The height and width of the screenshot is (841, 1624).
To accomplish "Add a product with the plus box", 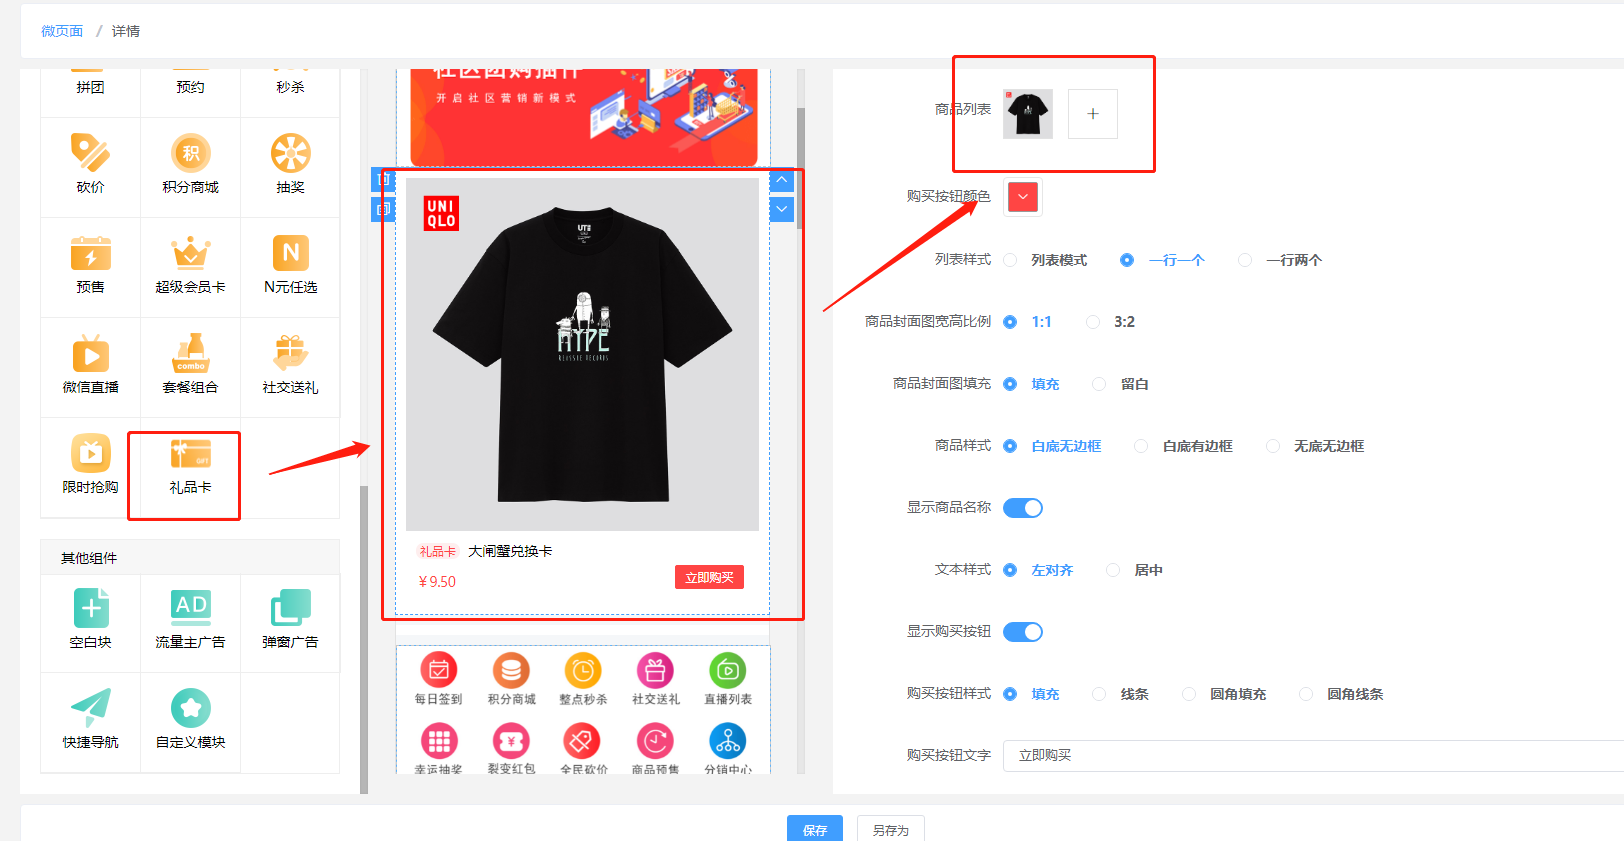I will click(x=1093, y=114).
